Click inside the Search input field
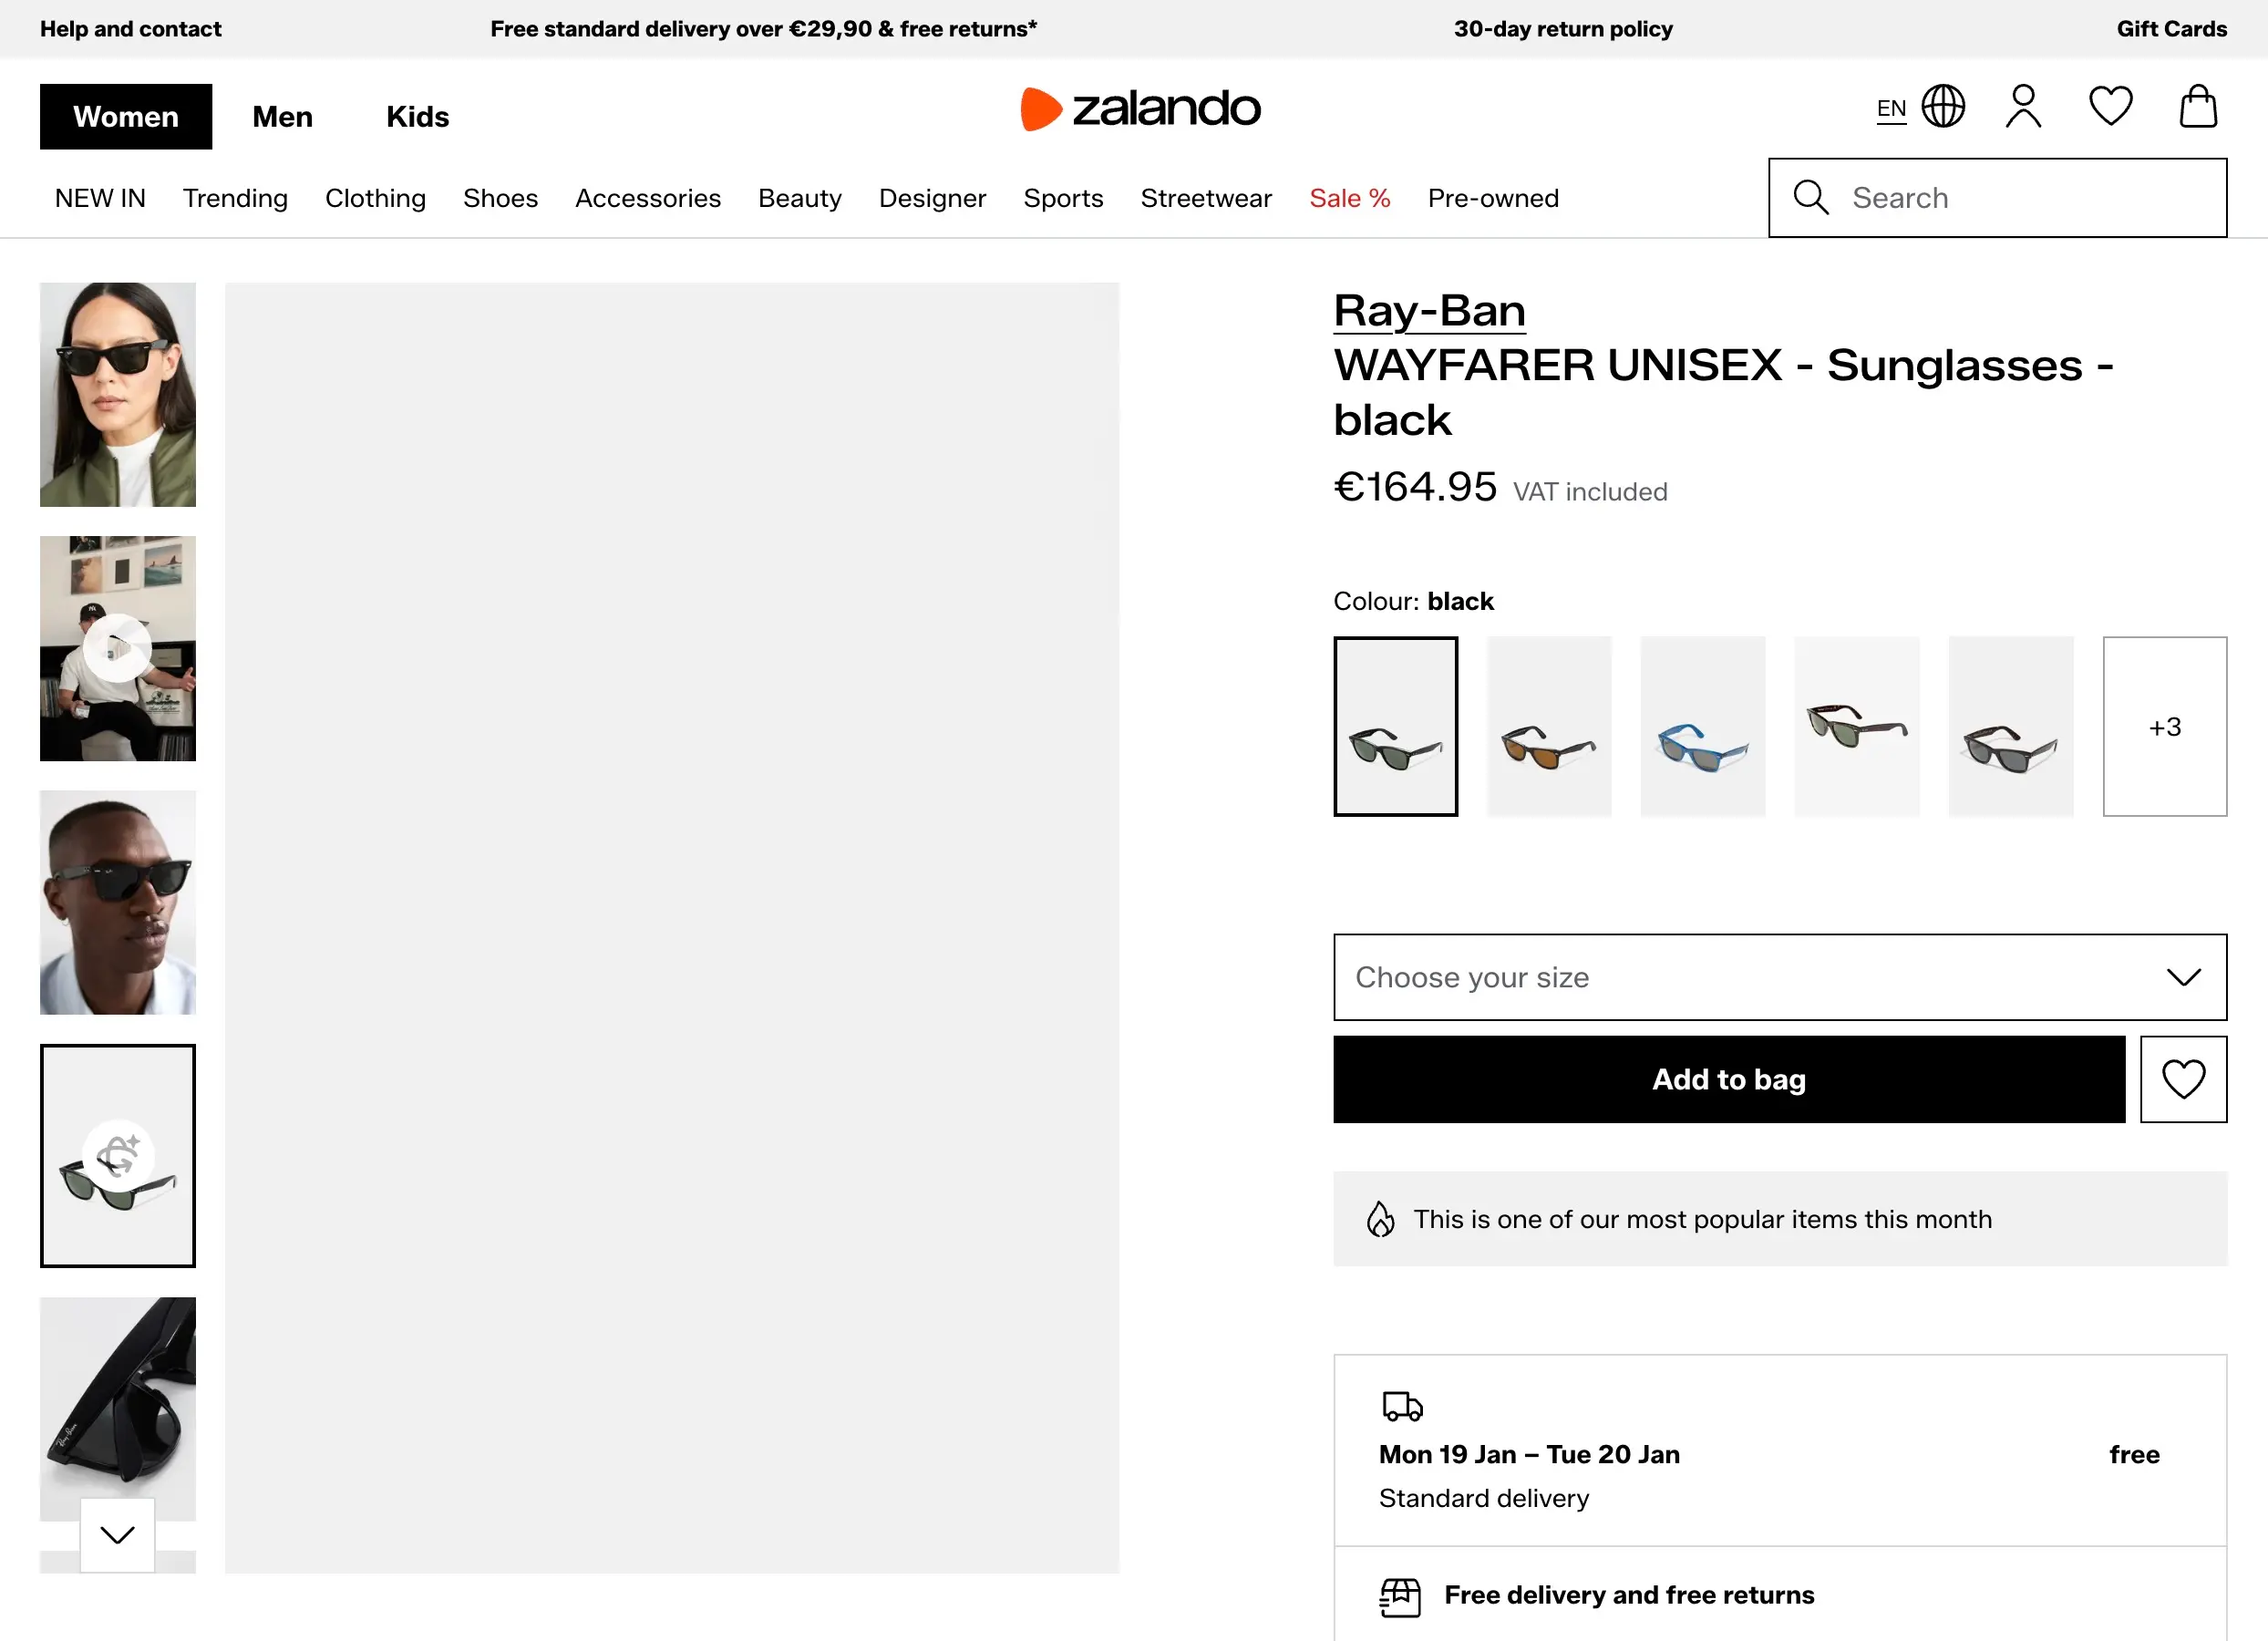Screen dimensions: 2268x1641 coord(2000,197)
